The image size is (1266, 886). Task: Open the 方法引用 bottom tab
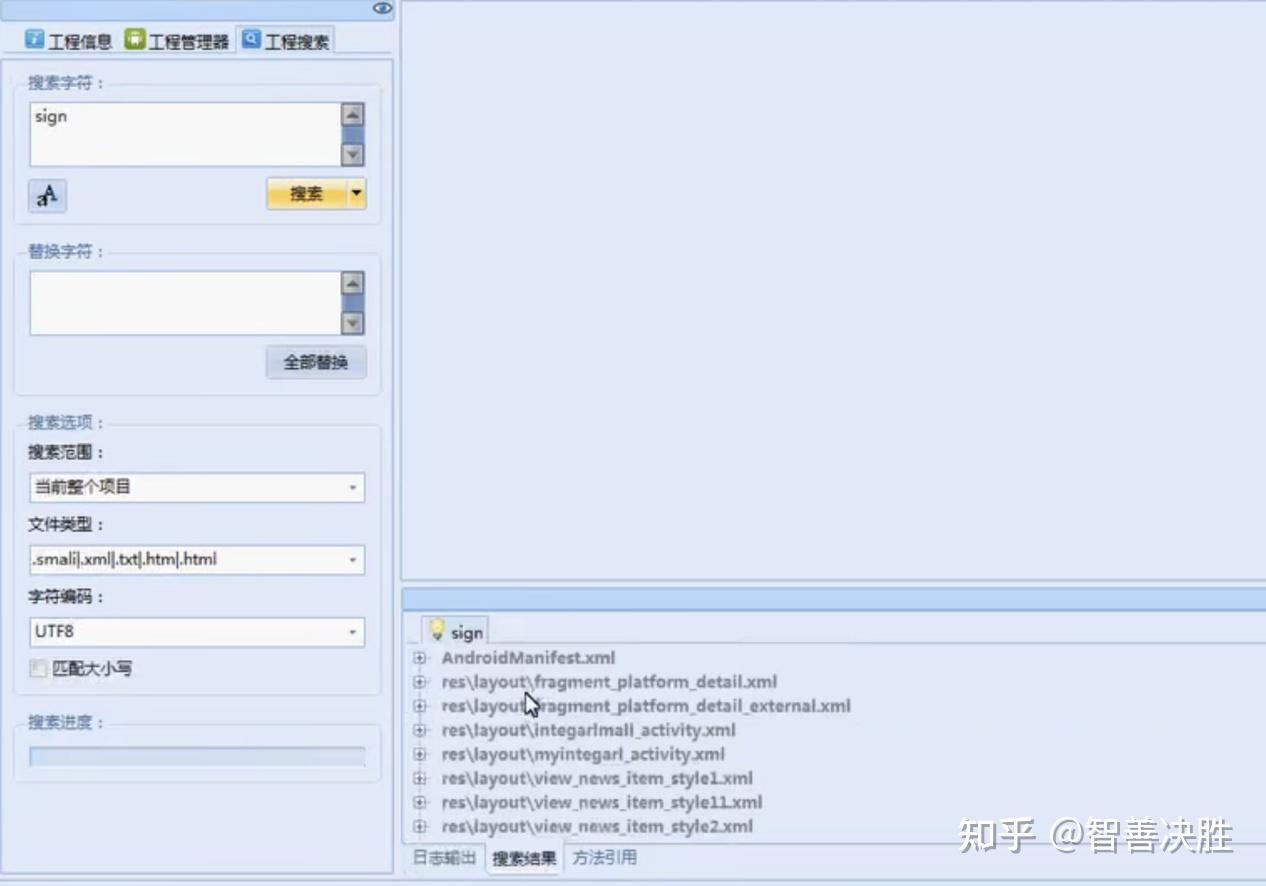[x=604, y=858]
